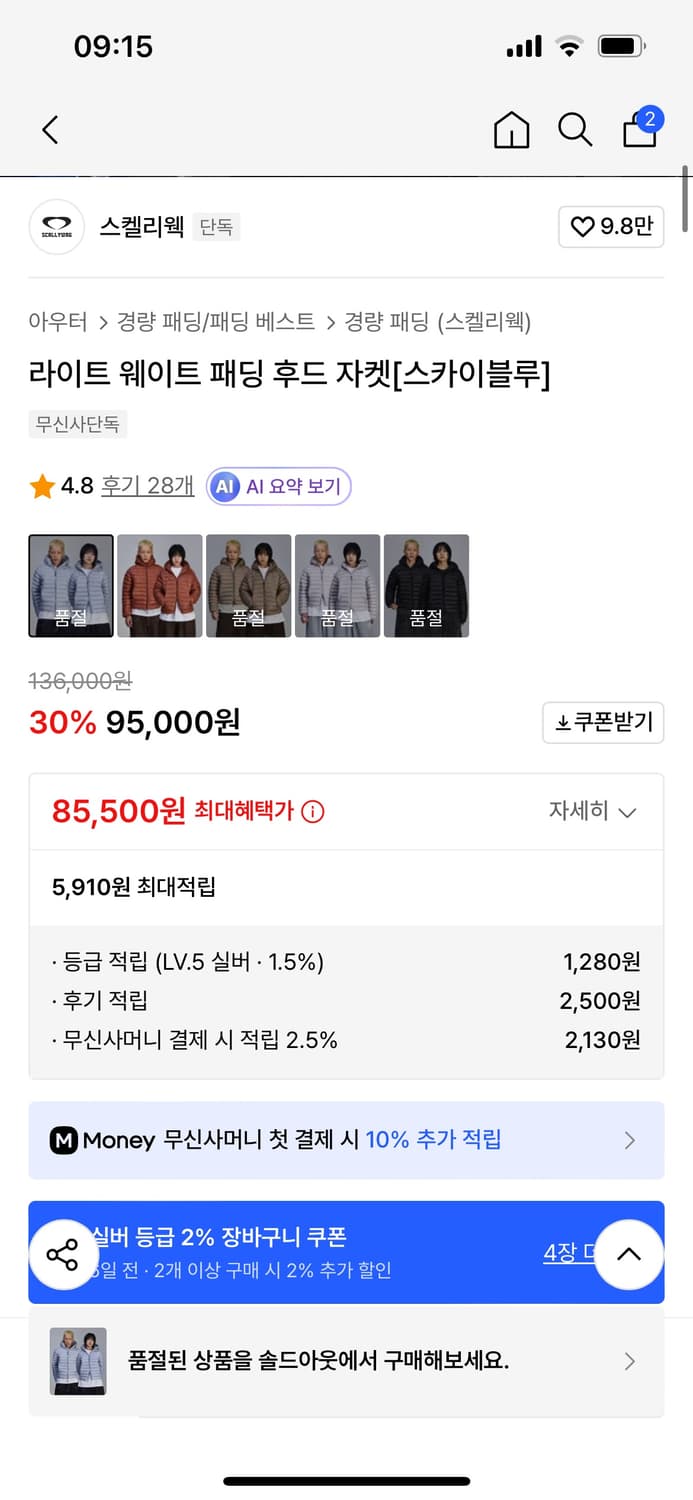The height and width of the screenshot is (1500, 693).
Task: Click the back arrow at top left
Action: [50, 130]
